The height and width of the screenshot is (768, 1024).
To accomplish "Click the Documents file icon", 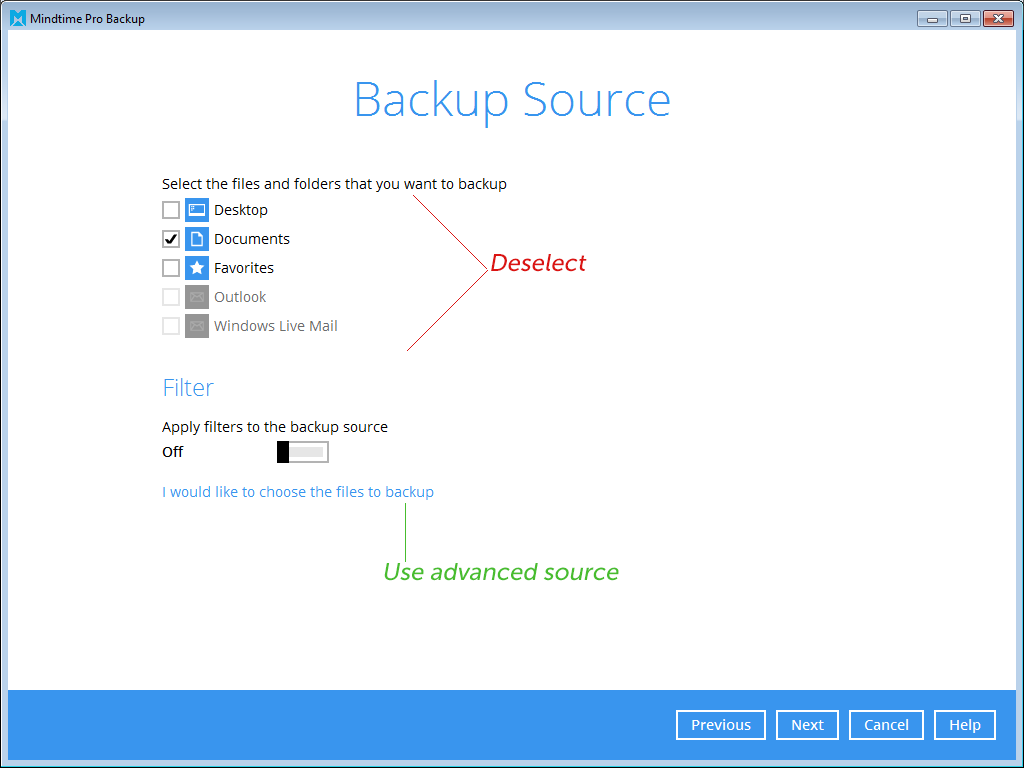I will [x=197, y=239].
